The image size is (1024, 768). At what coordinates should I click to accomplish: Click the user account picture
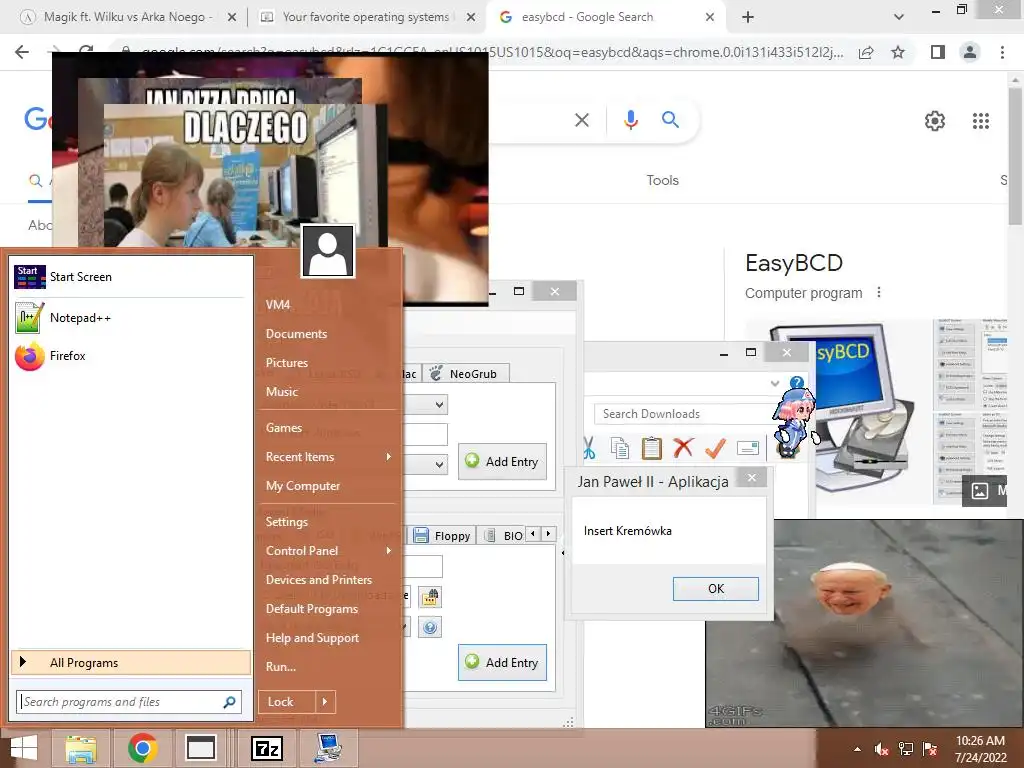tap(328, 251)
